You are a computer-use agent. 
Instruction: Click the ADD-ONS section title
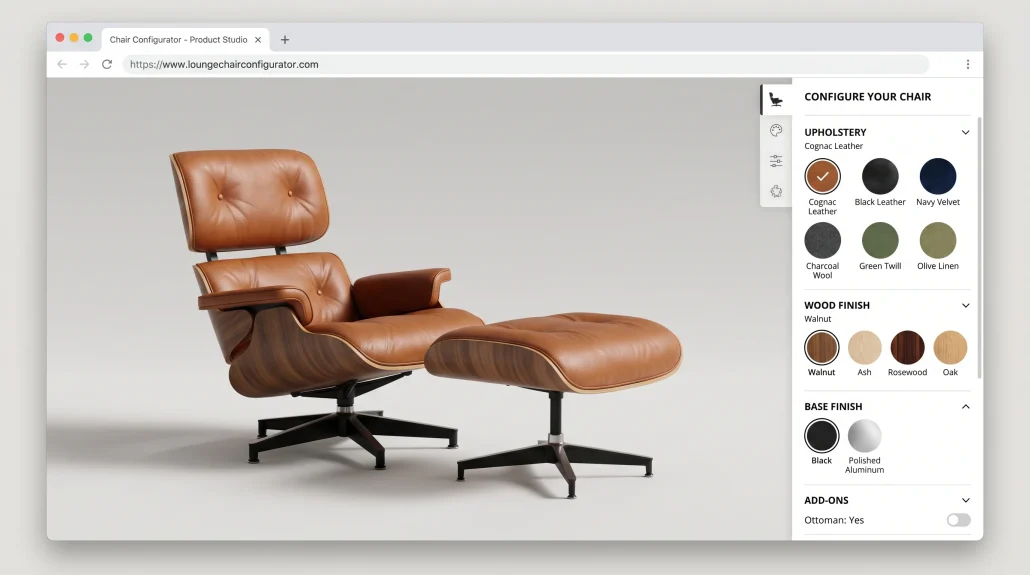click(x=826, y=500)
